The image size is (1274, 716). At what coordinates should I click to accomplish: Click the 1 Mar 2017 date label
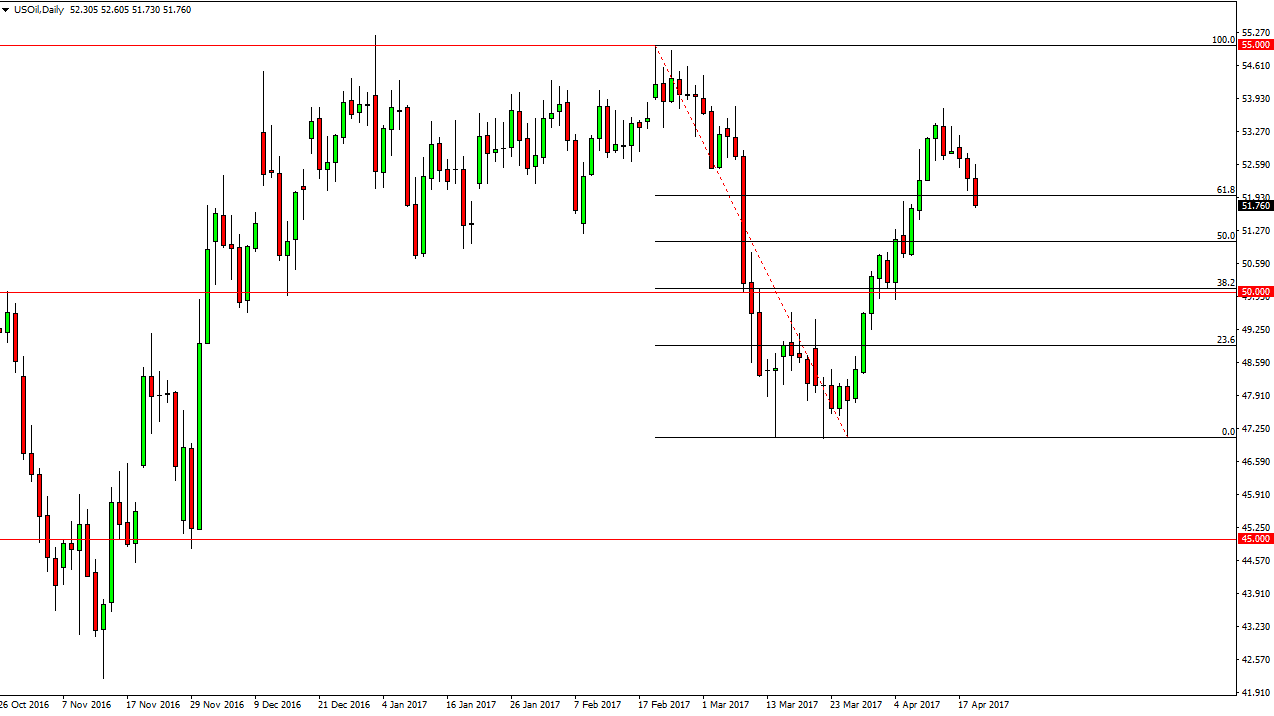click(x=725, y=705)
